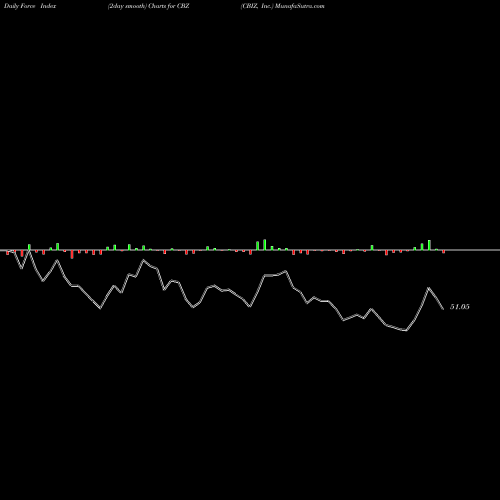Screen dimensions: 500x500
Task: Click the '(CBIZ, Inc.) MunafaSutra.com' label
Action: 283,6
